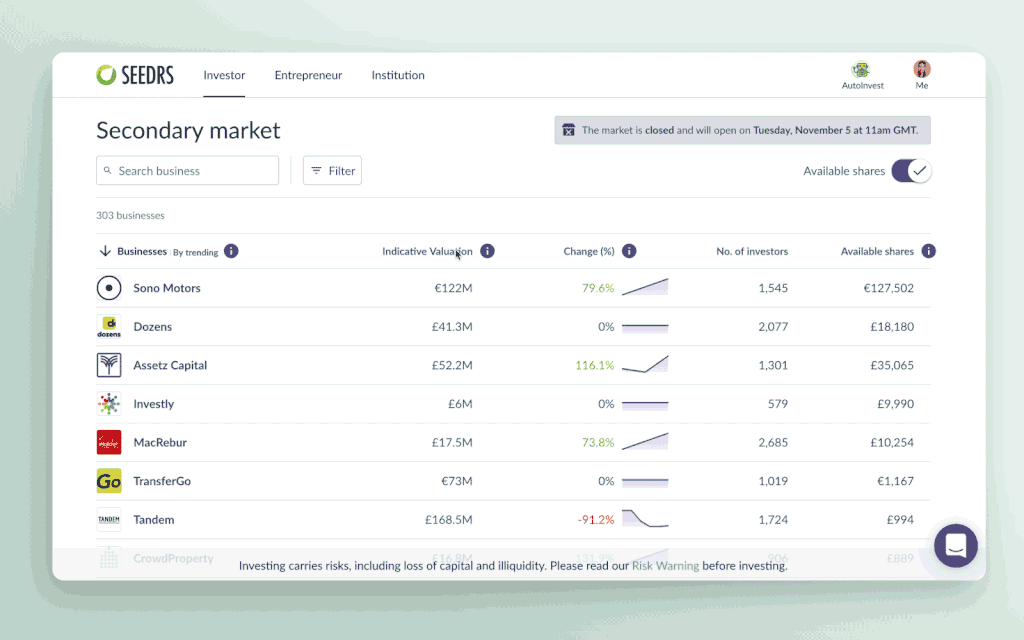Click the Businesses sort arrow icon

pyautogui.click(x=104, y=251)
